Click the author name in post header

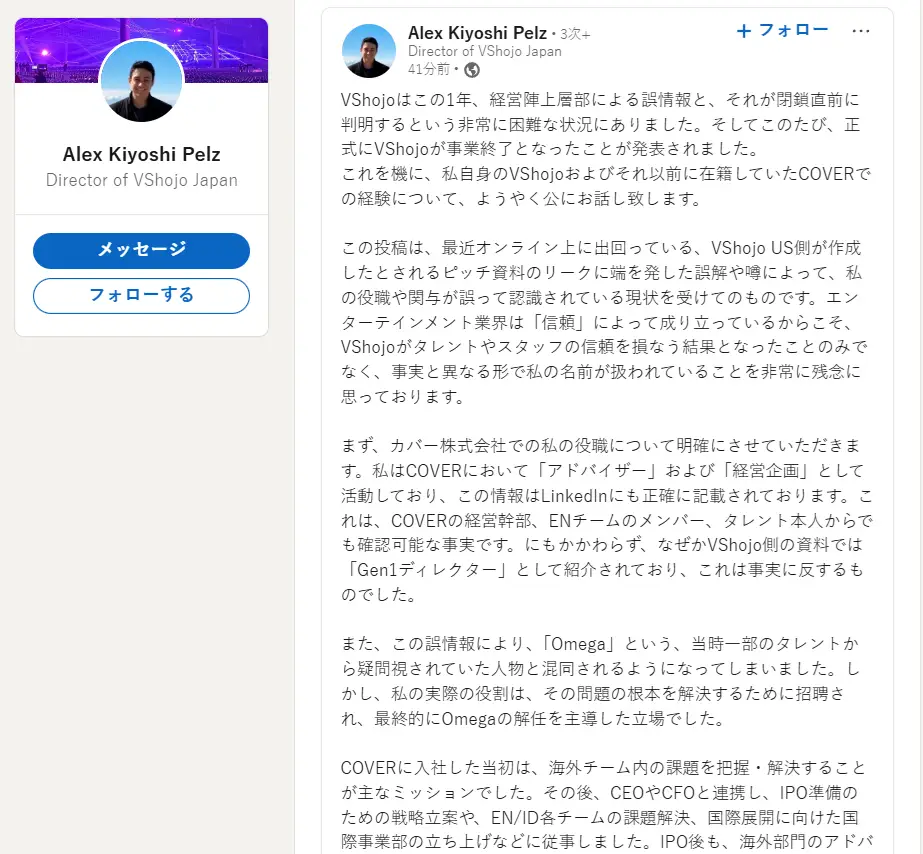click(477, 33)
